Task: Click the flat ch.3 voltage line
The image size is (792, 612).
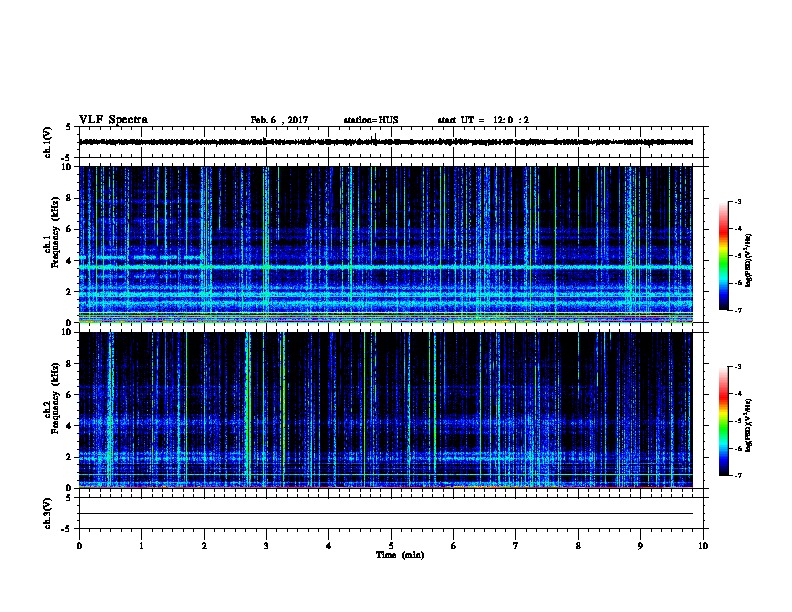Action: click(386, 514)
